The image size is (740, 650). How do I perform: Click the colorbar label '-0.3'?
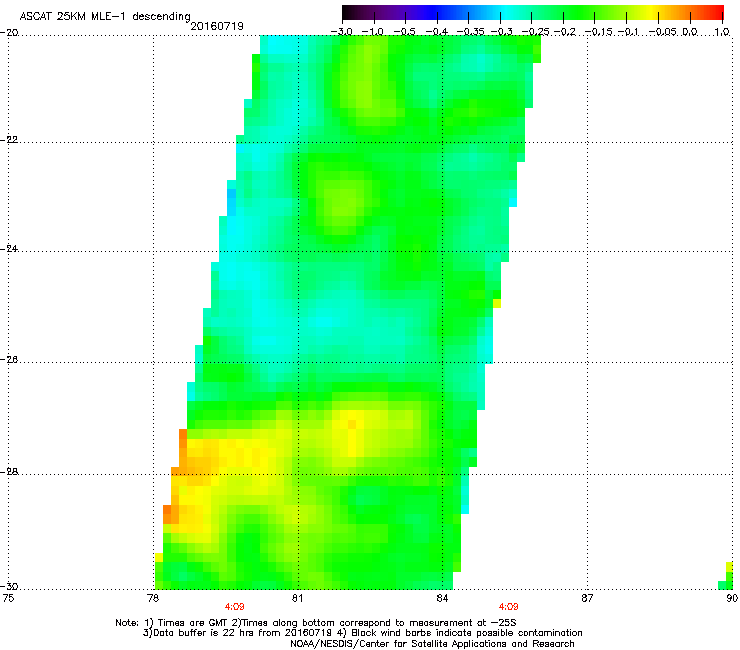pyautogui.click(x=501, y=32)
